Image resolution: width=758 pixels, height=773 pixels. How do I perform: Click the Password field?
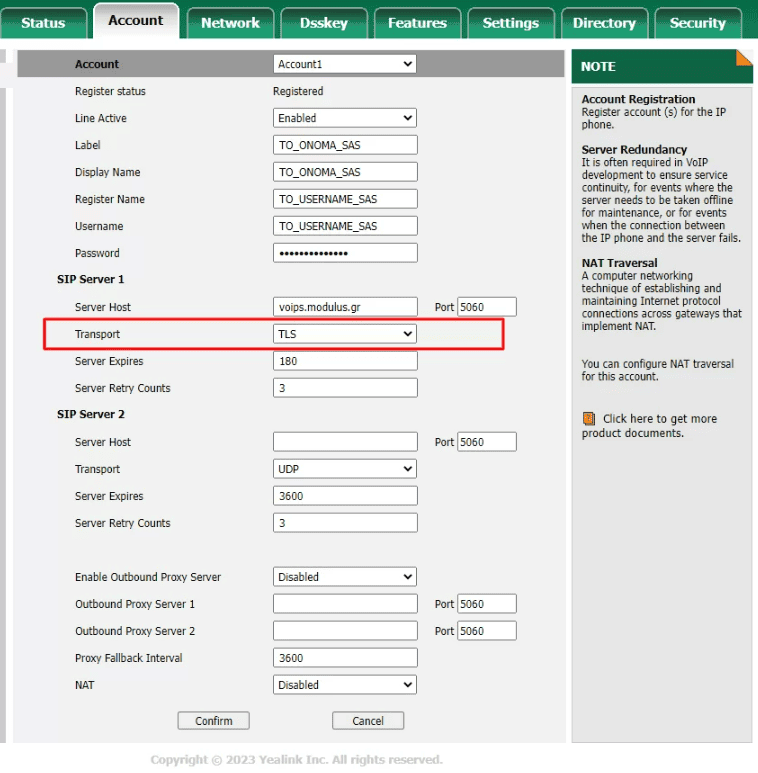point(345,253)
